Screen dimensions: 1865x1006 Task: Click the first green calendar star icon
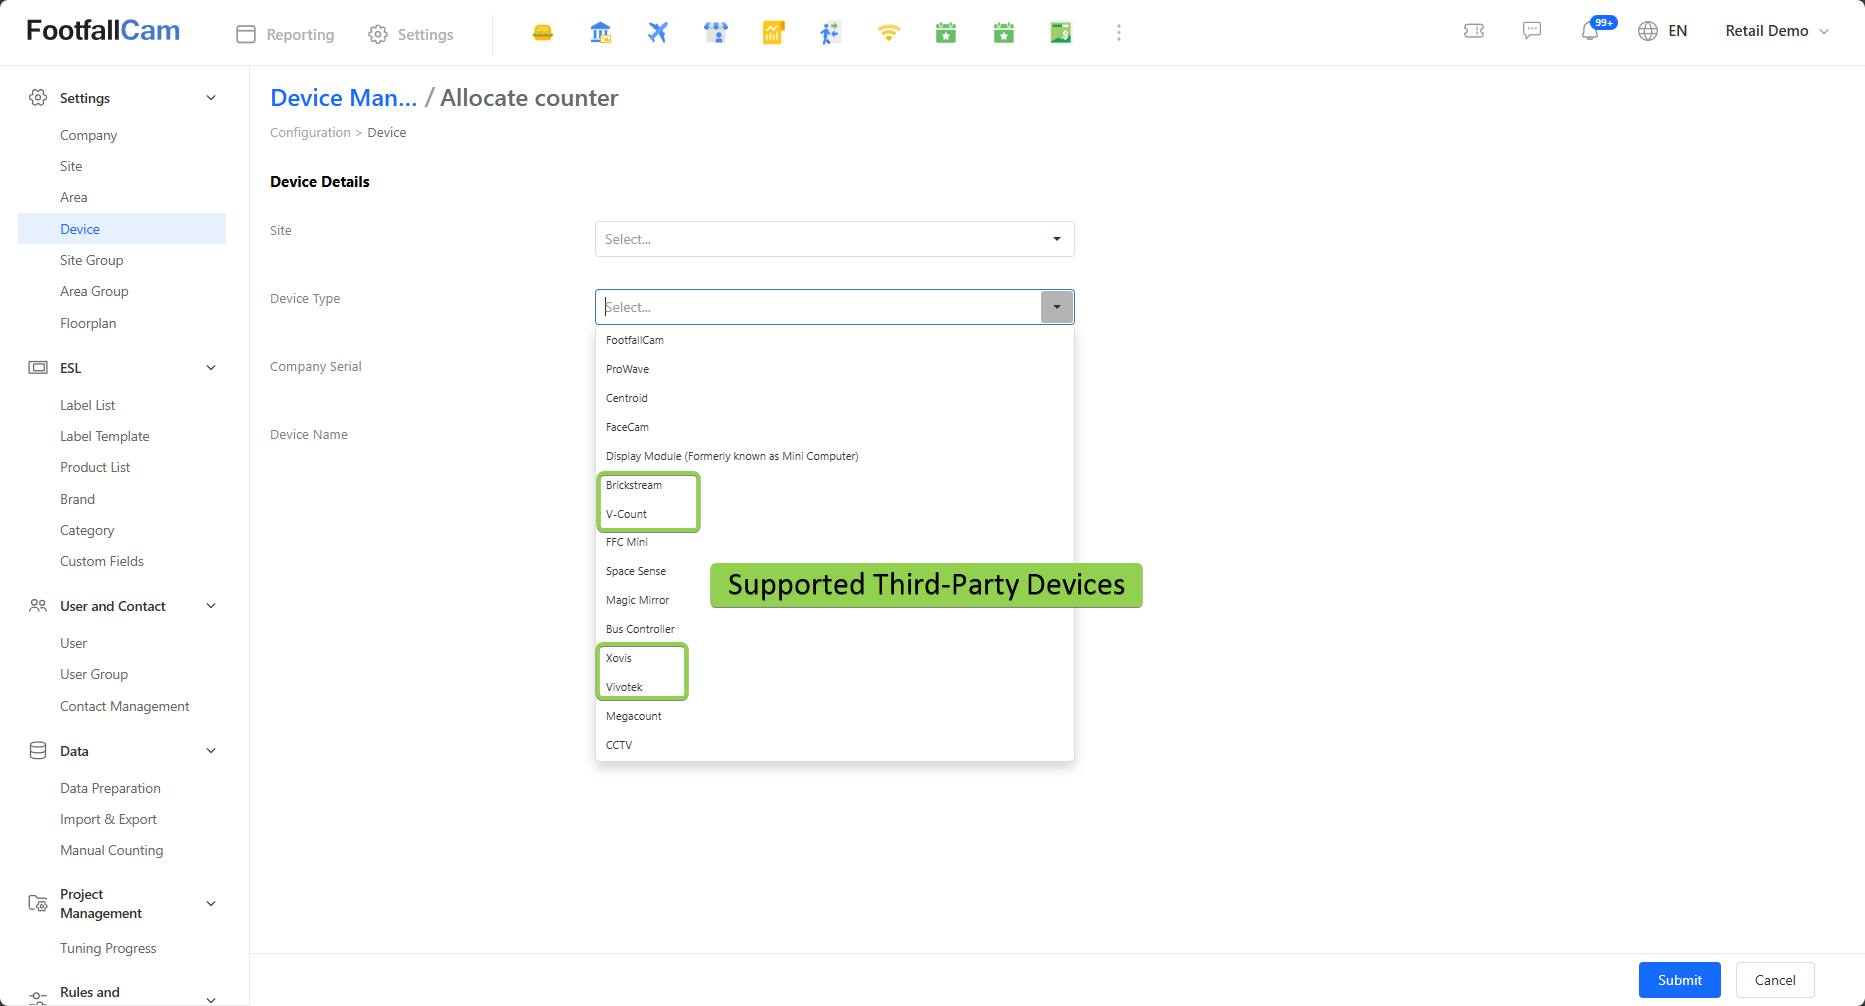[946, 33]
